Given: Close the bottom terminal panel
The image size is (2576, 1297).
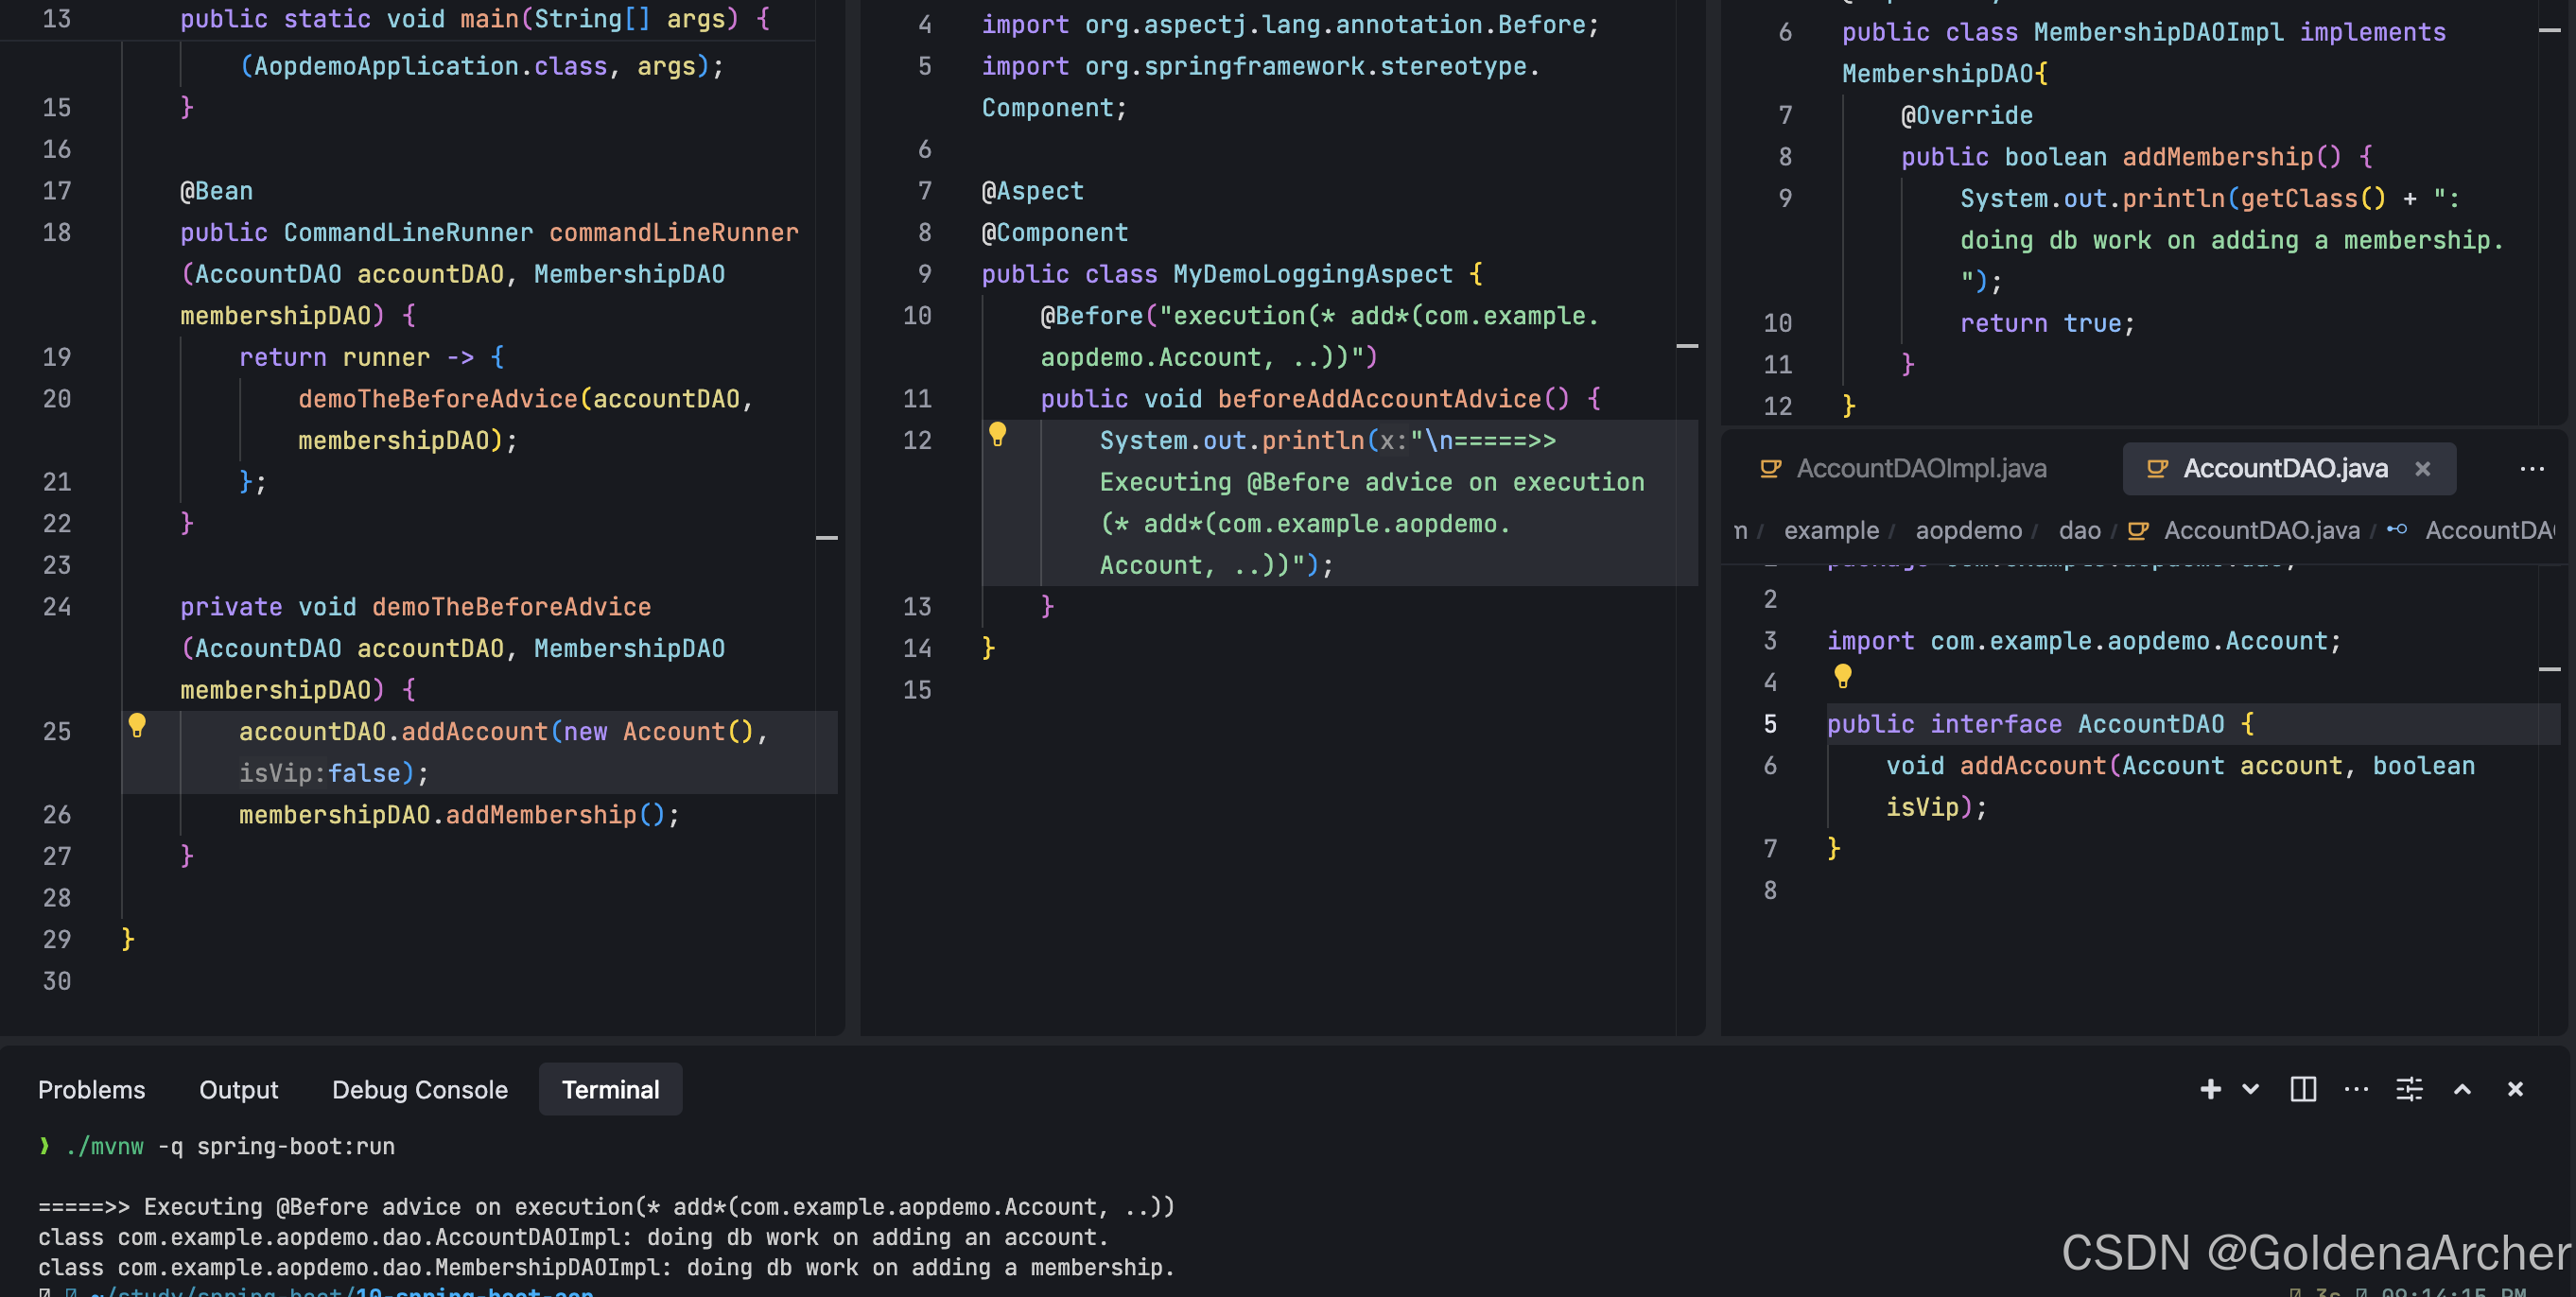Looking at the screenshot, I should 2515,1089.
